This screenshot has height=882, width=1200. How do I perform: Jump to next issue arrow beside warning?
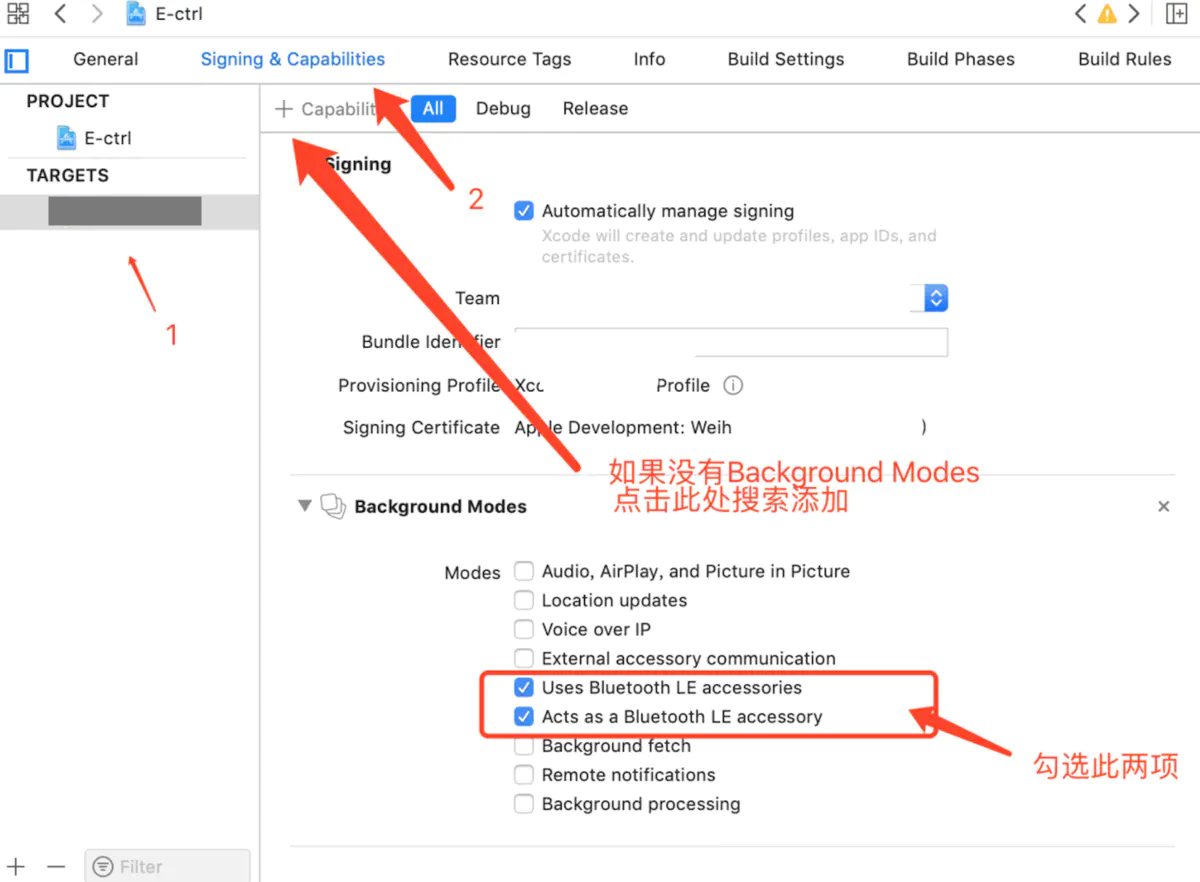[x=1134, y=14]
